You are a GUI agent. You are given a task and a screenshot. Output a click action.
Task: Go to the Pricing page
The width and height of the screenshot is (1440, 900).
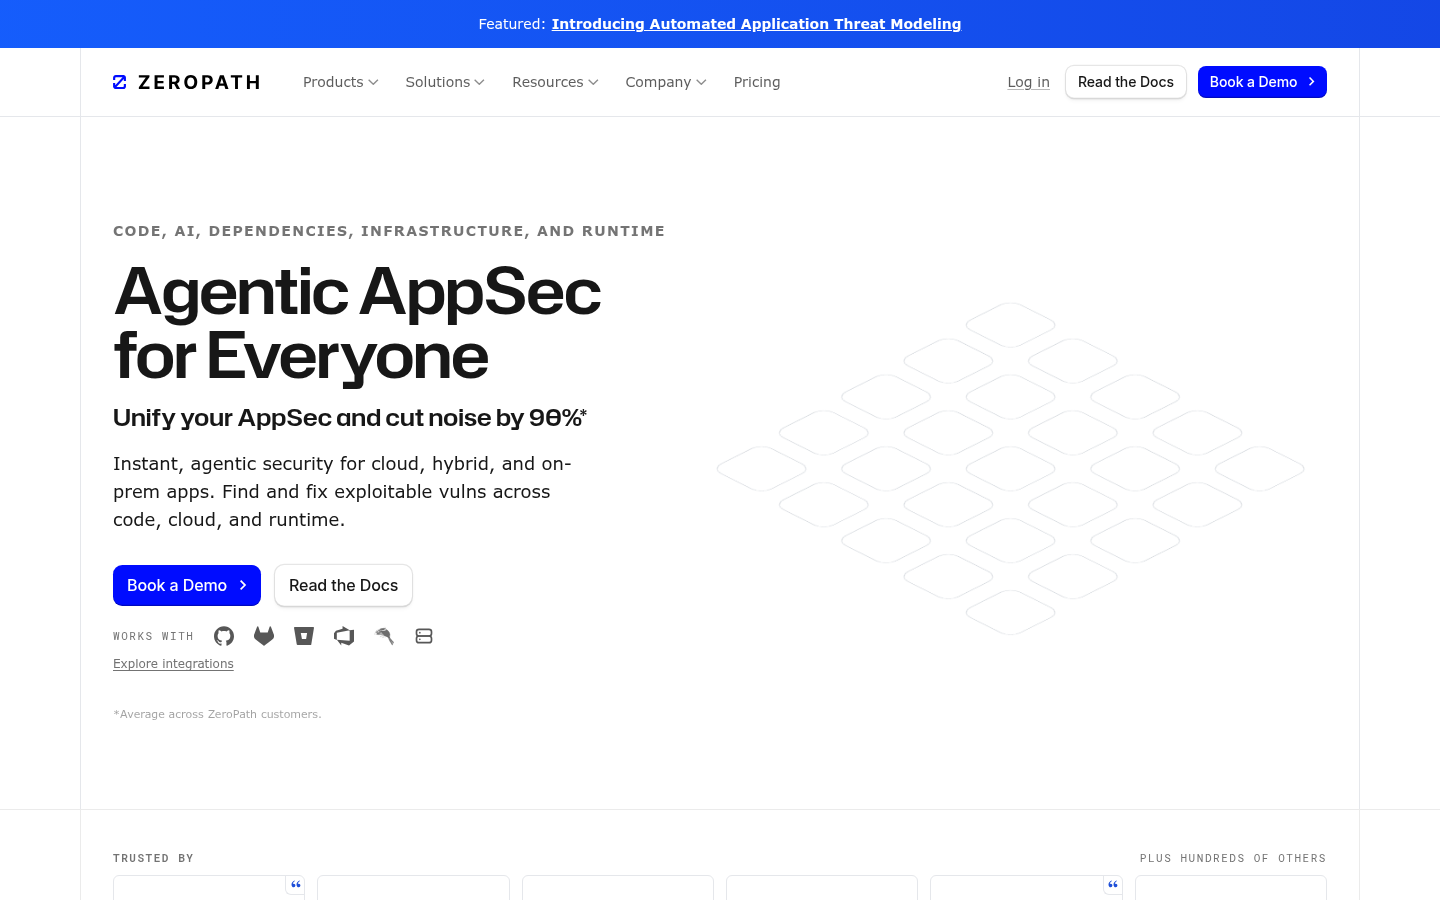[x=757, y=82]
